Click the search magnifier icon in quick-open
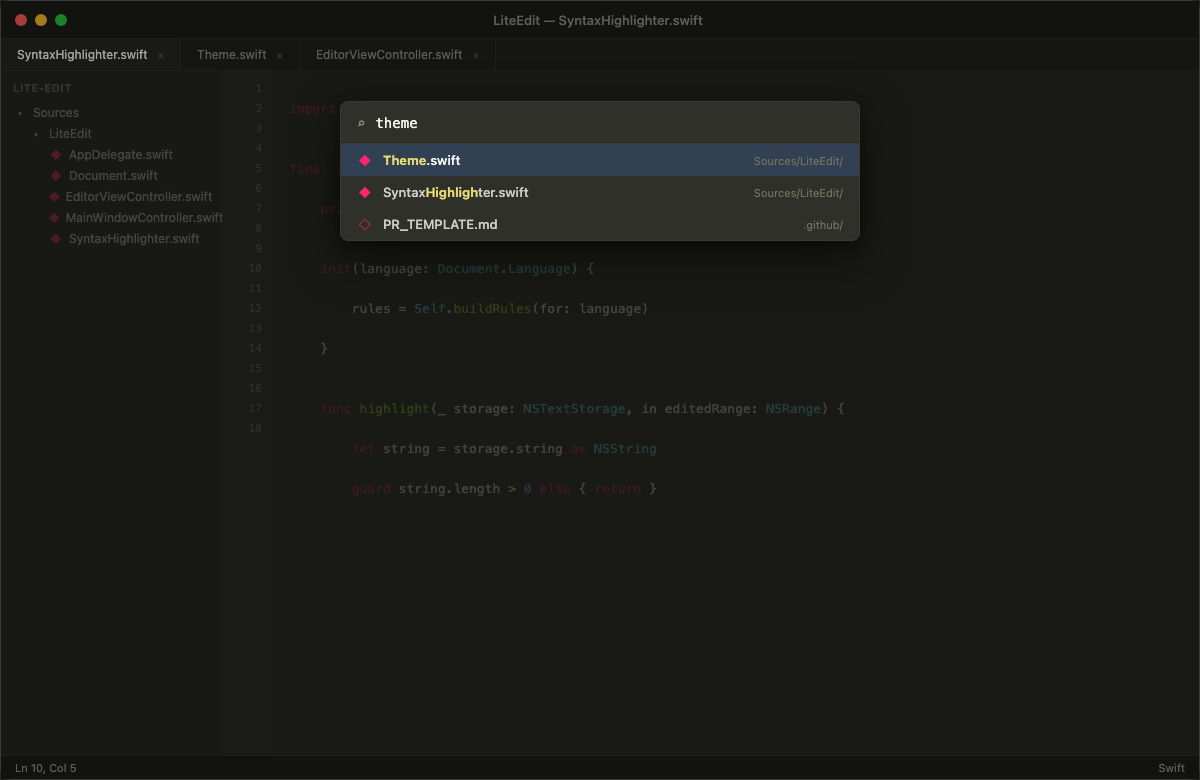Screen dimensions: 1200x780 pos(361,123)
